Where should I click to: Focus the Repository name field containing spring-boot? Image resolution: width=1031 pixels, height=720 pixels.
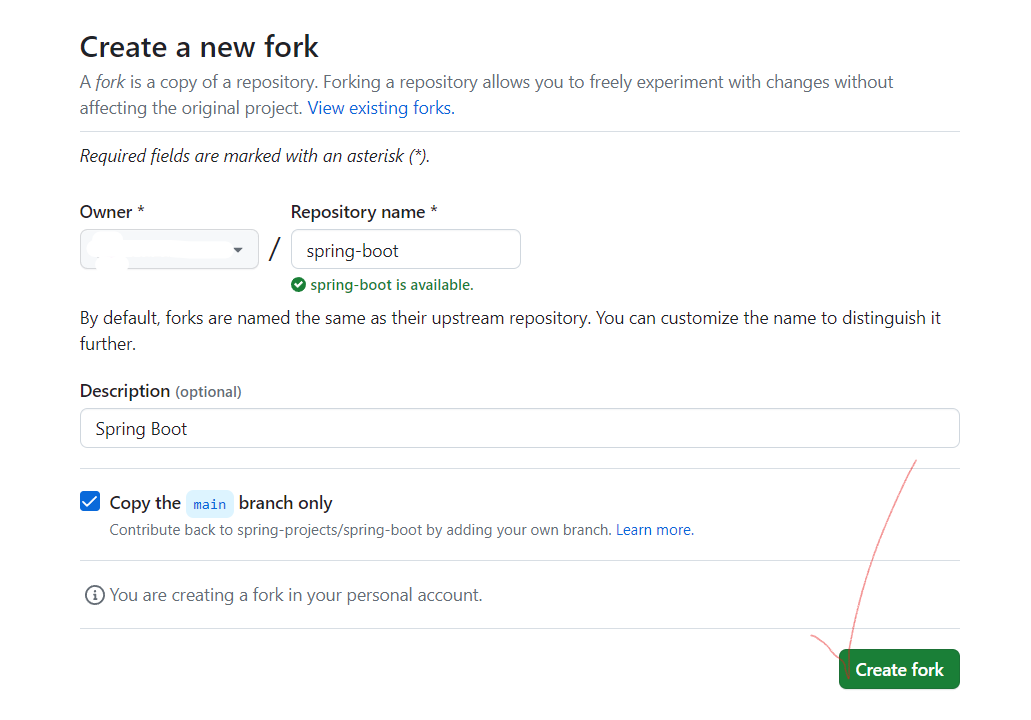[x=406, y=249]
